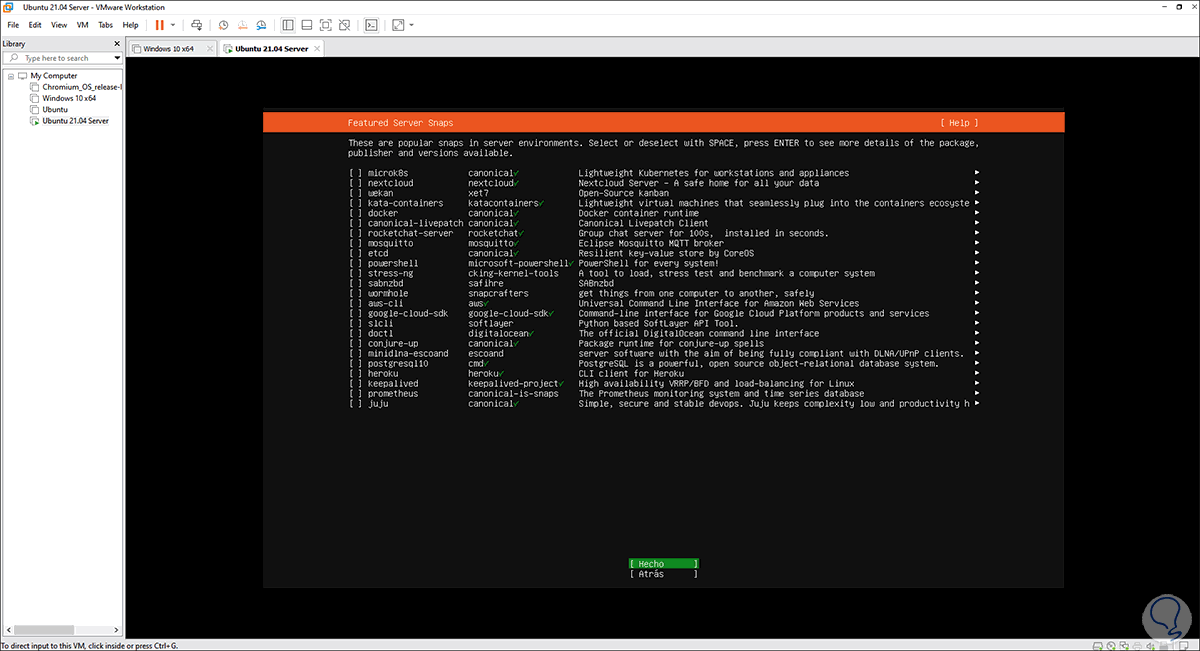Viewport: 1200px width, 651px height.
Task: Check the juju snap checkbox
Action: (x=355, y=403)
